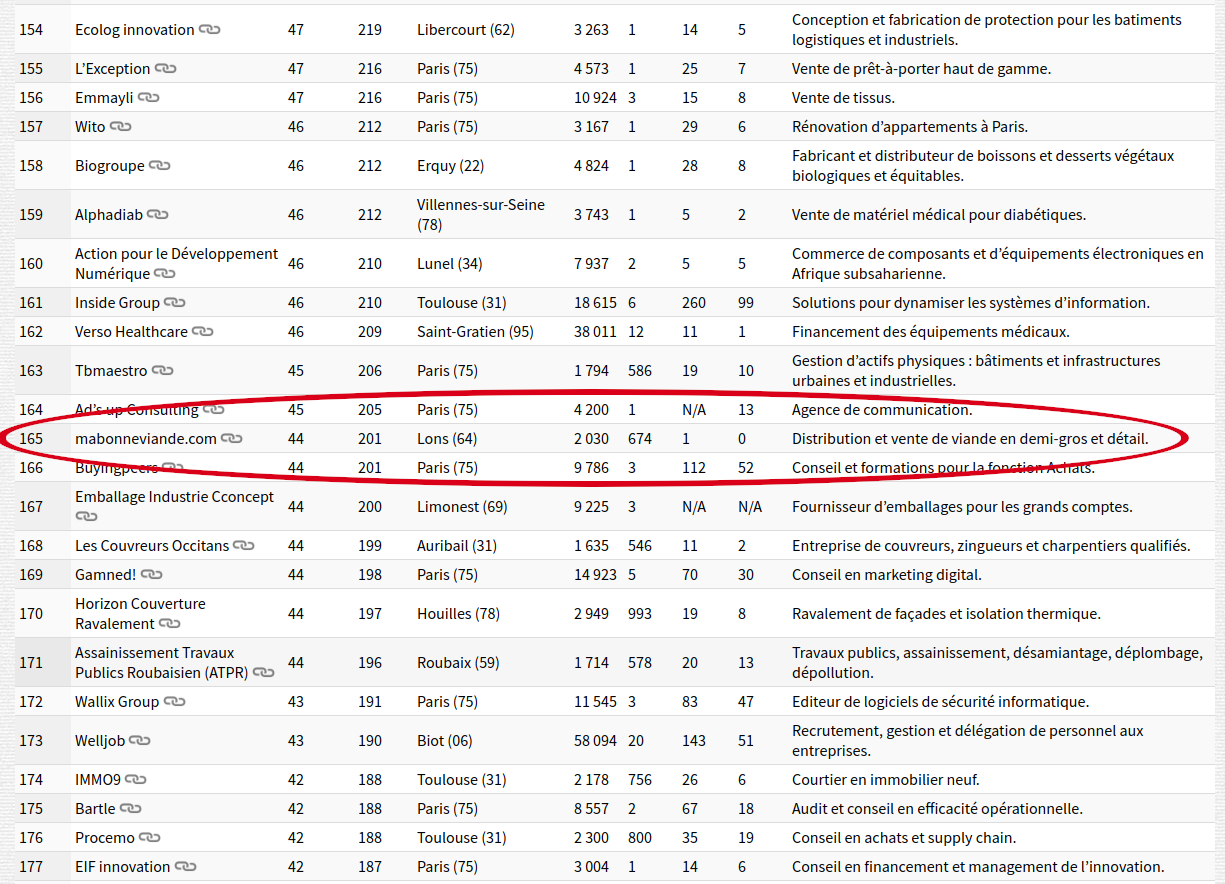
Task: Select description 'Vente de tissus.'
Action: (x=843, y=98)
